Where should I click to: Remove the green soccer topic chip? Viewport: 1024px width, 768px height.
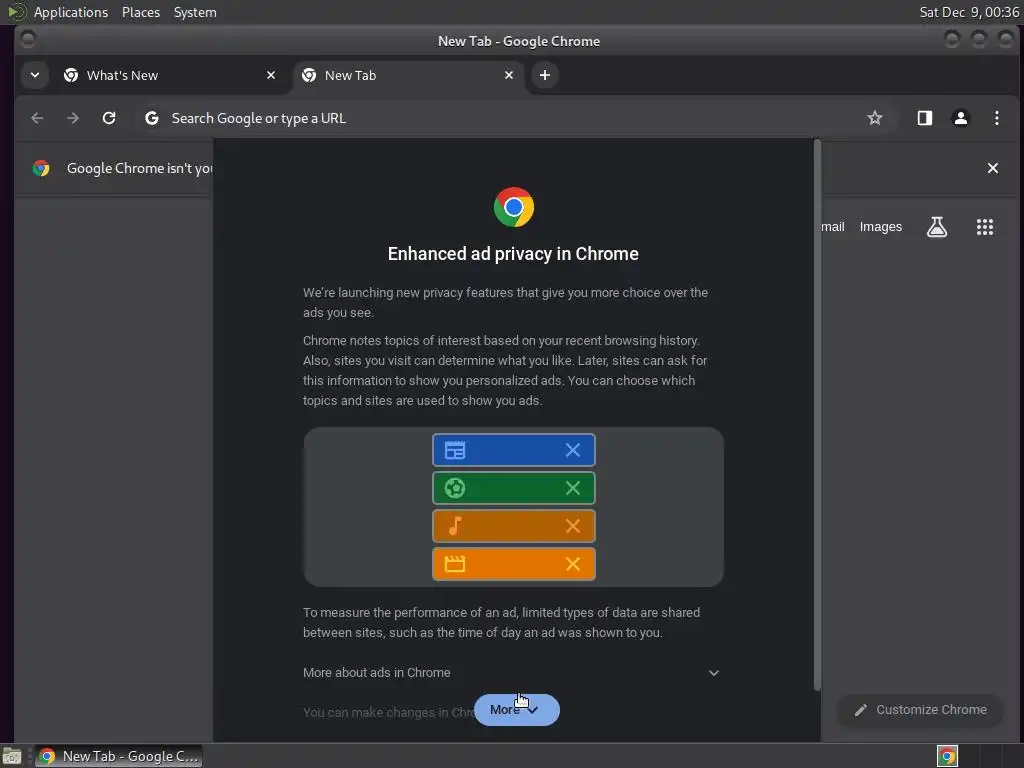(573, 488)
